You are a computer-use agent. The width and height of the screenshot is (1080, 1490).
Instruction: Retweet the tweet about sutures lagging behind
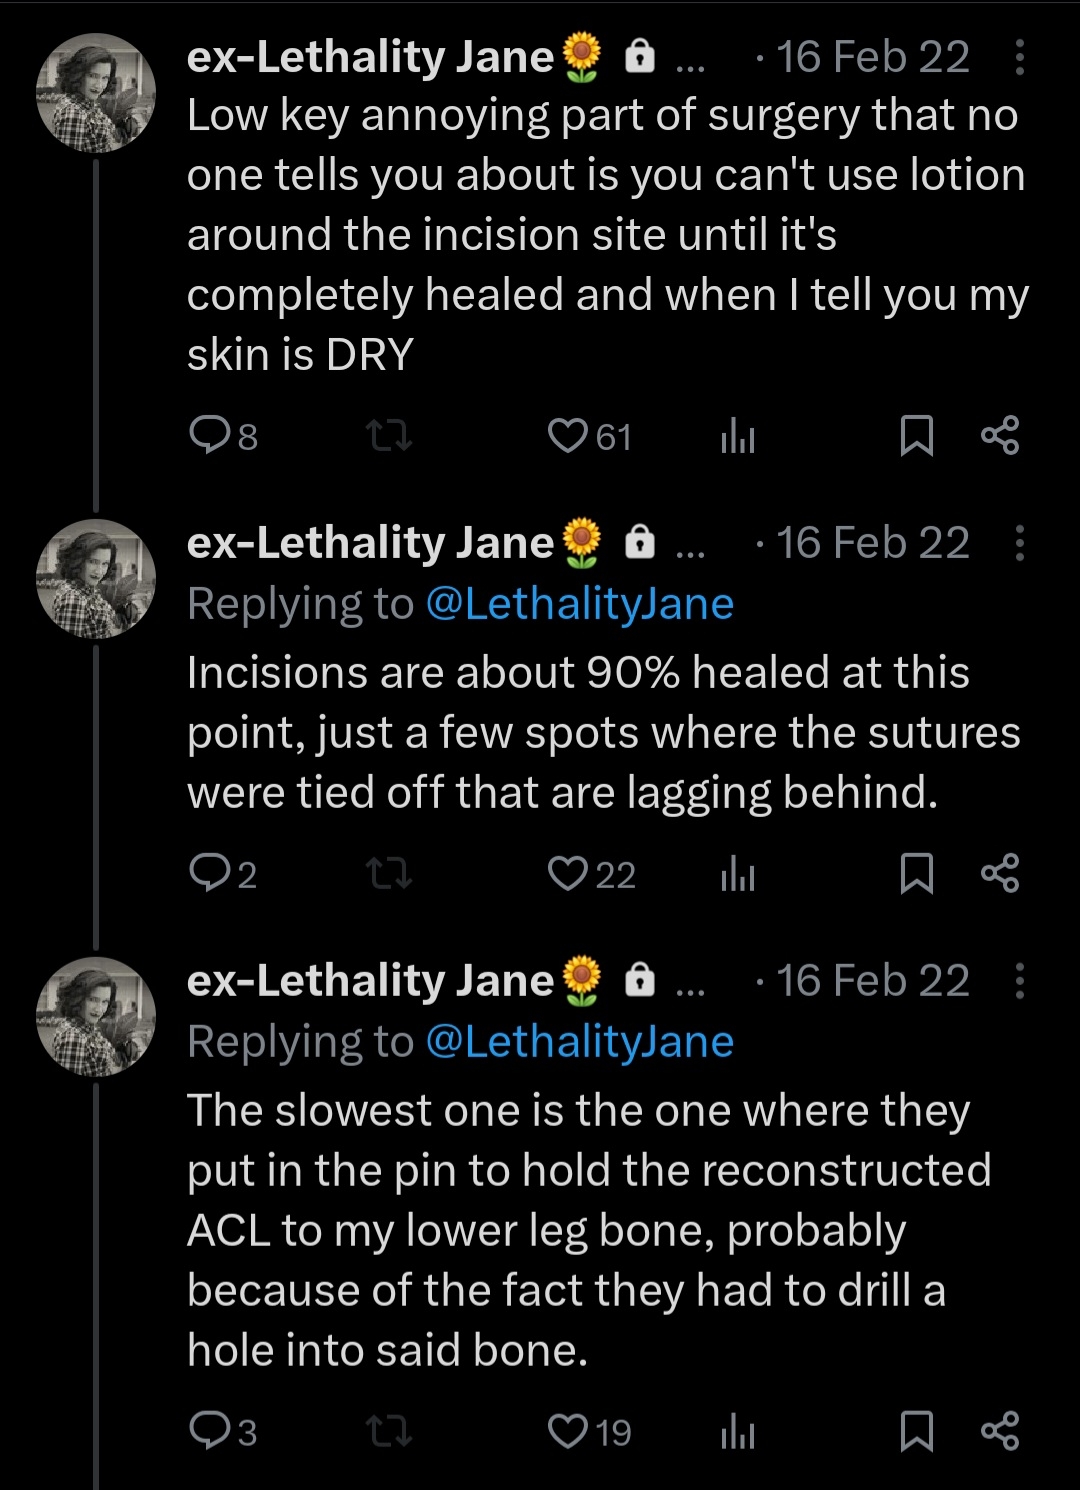point(389,875)
